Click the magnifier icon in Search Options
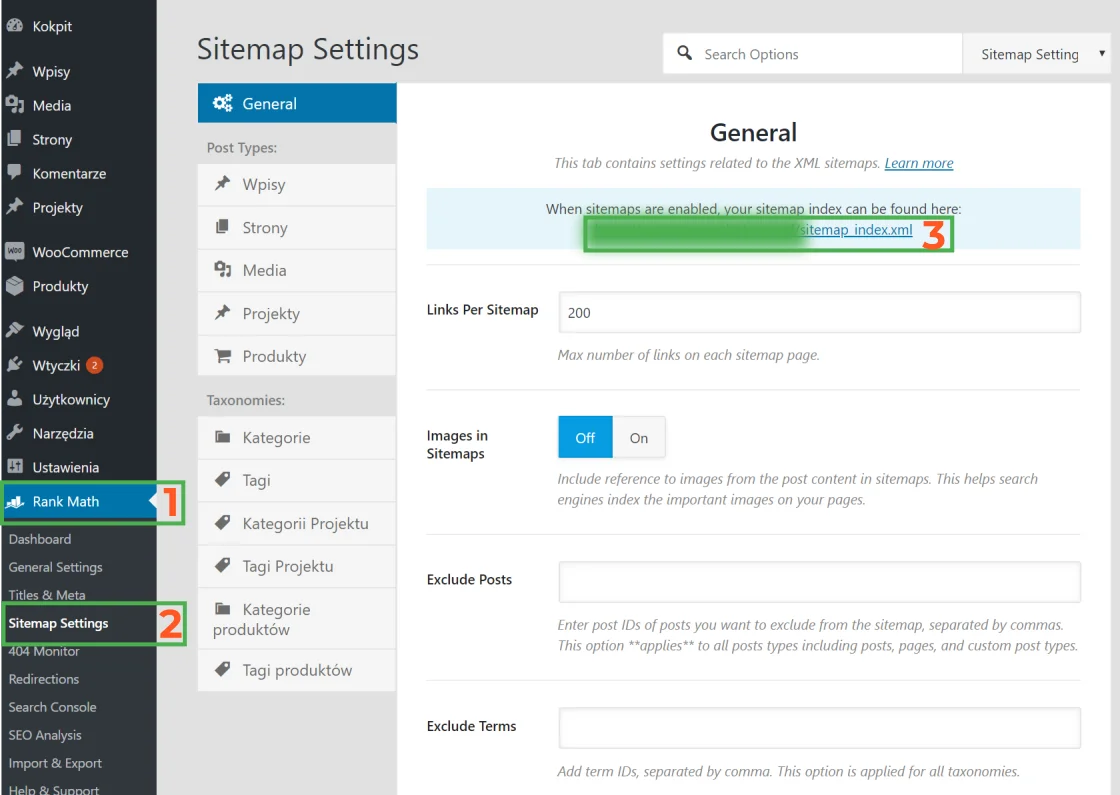Viewport: 1120px width, 795px height. [x=684, y=53]
